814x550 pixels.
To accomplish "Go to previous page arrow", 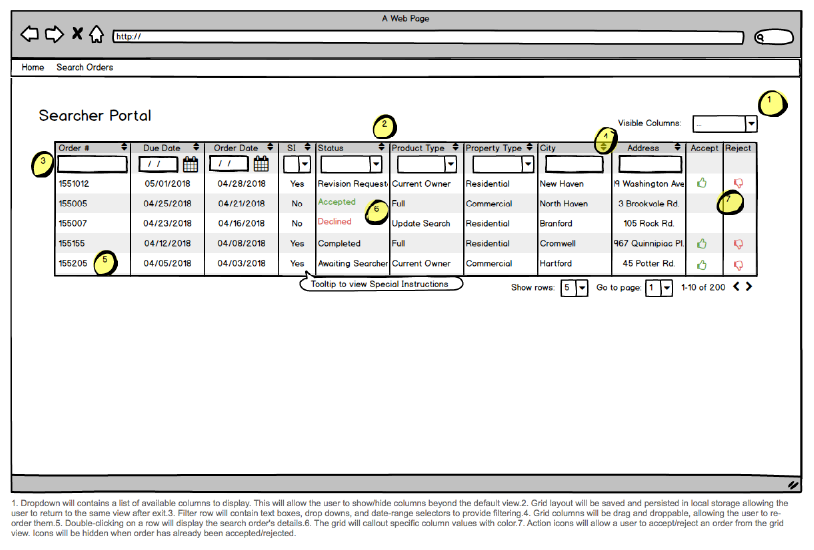I will (736, 287).
